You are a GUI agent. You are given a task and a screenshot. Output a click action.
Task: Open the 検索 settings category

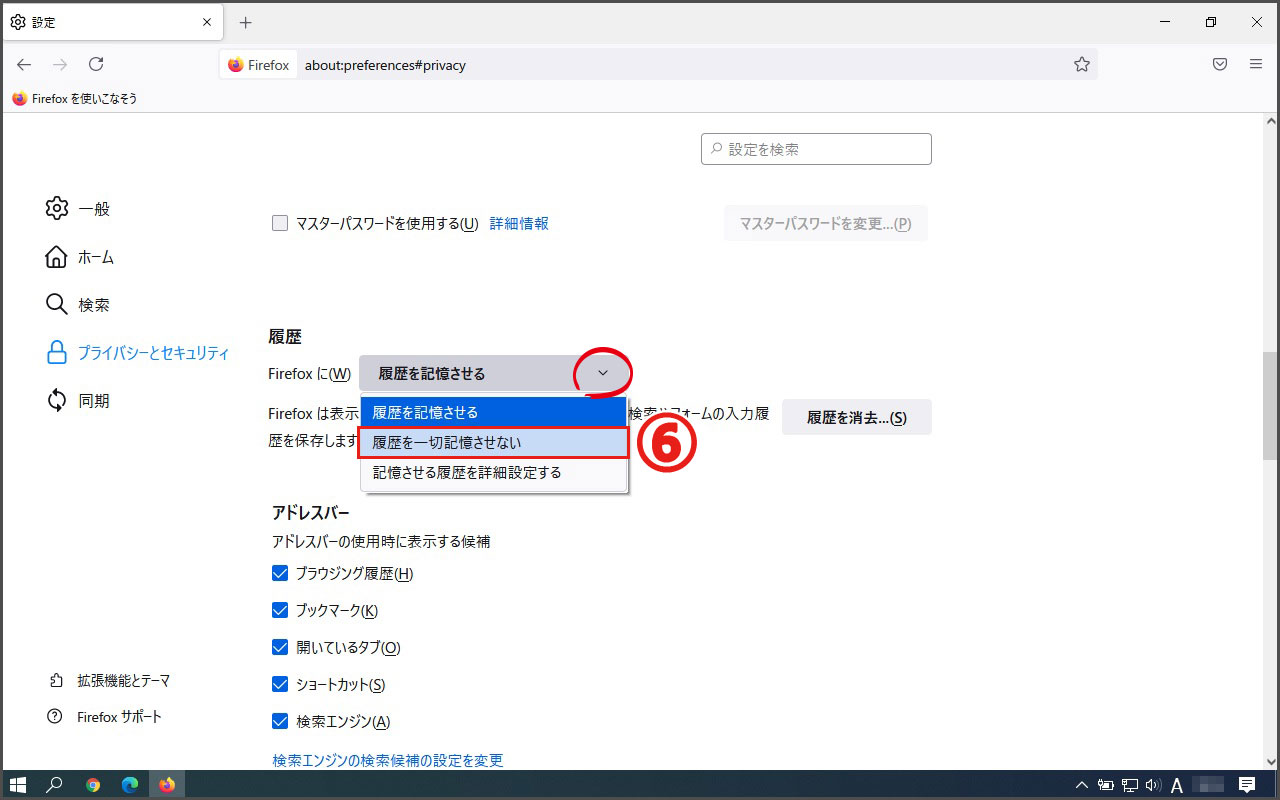coord(78,305)
